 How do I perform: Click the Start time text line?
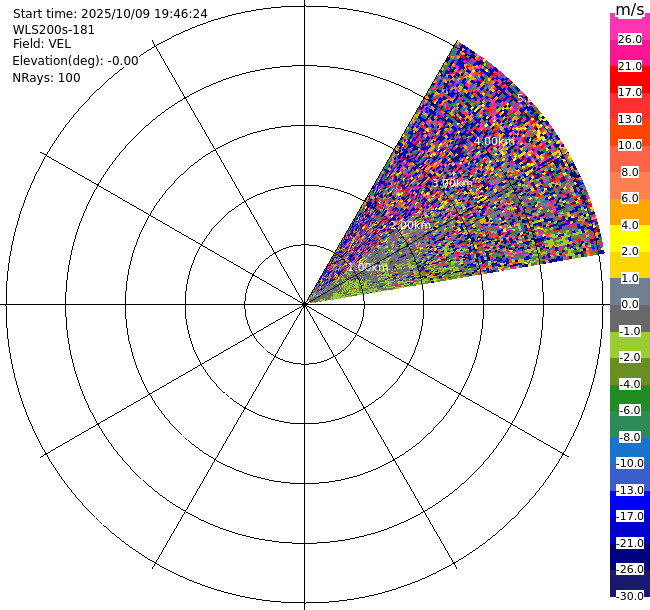pos(110,14)
